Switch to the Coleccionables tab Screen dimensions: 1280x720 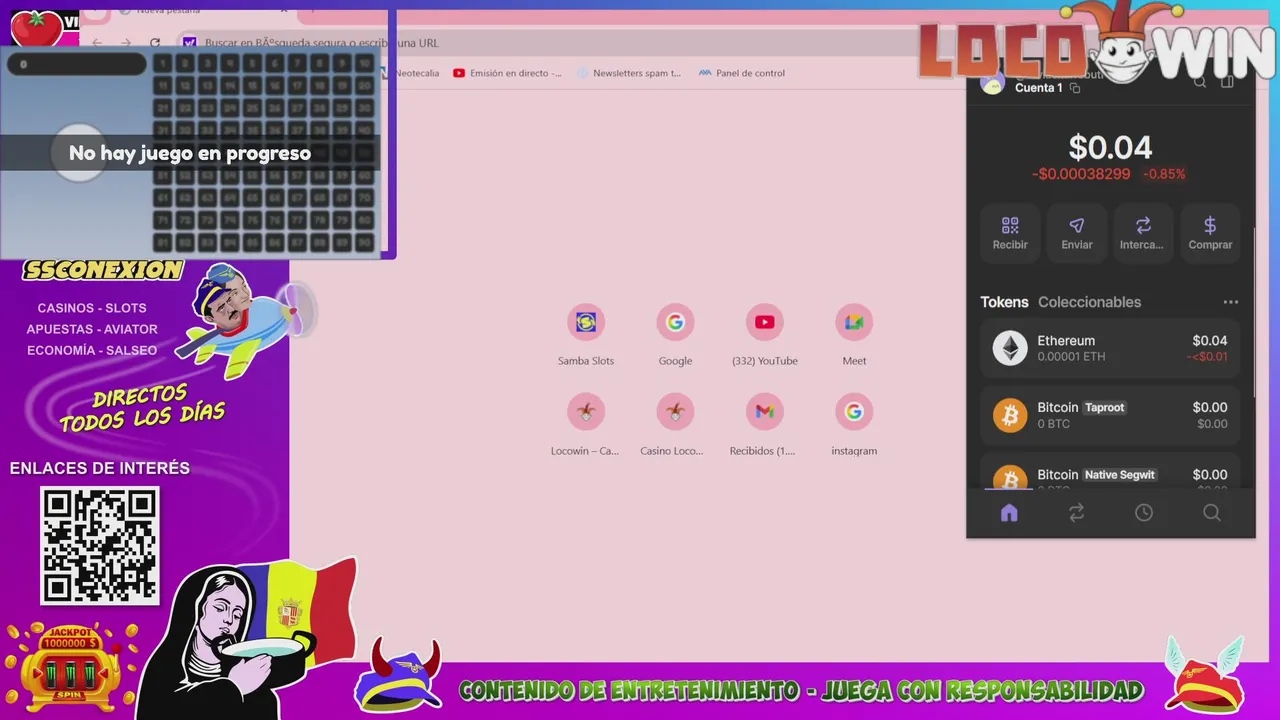pos(1089,302)
